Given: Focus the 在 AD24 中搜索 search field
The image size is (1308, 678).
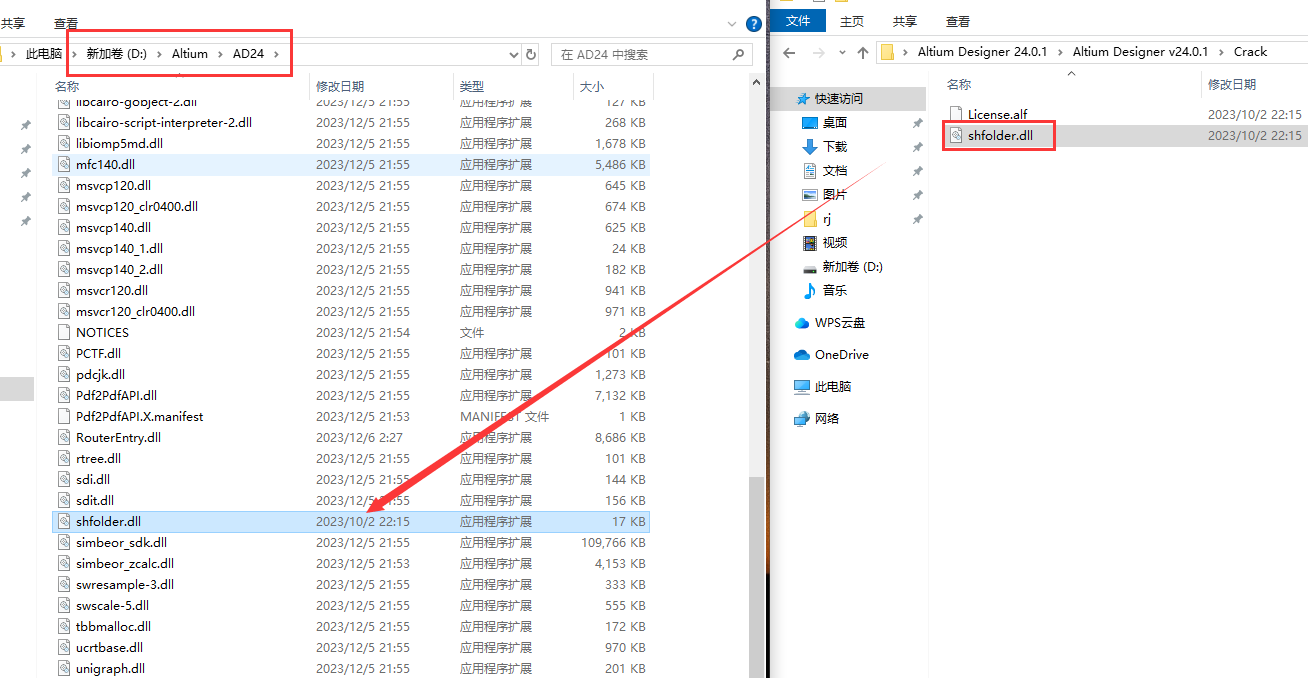Looking at the screenshot, I should click(652, 54).
